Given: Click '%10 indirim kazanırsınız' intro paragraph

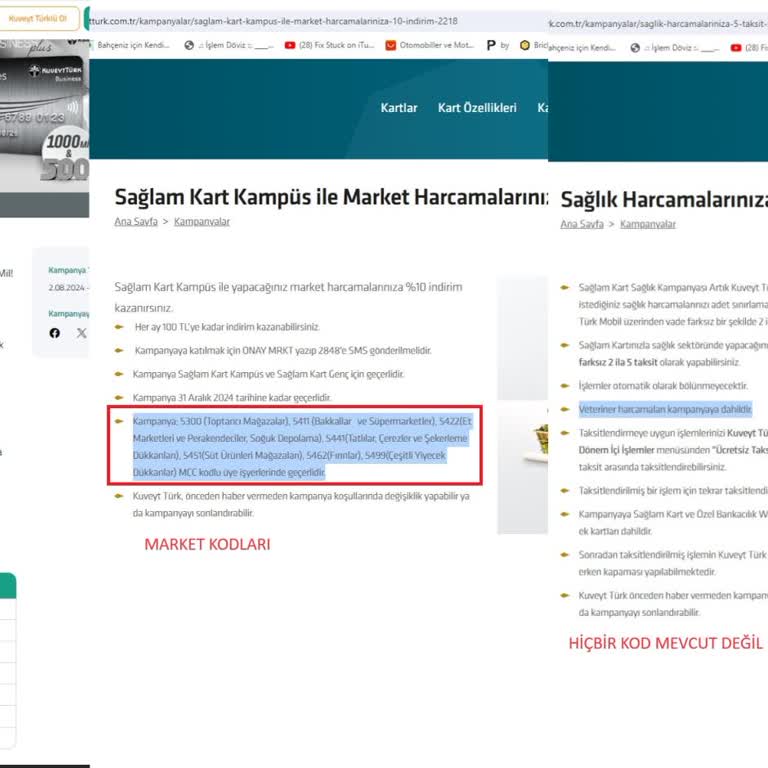Looking at the screenshot, I should [288, 297].
